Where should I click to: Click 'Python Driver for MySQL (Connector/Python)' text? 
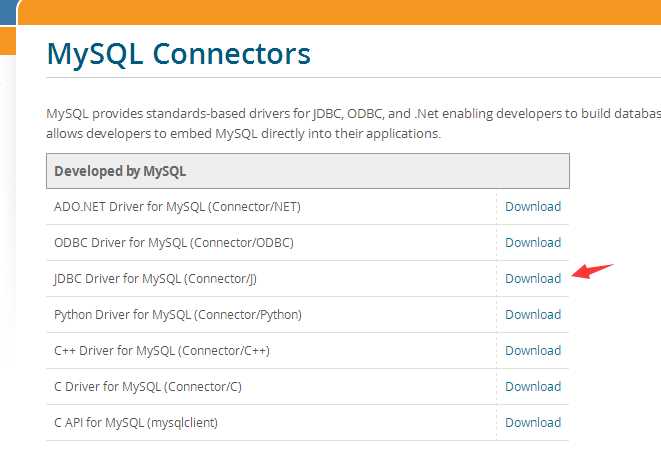click(178, 315)
